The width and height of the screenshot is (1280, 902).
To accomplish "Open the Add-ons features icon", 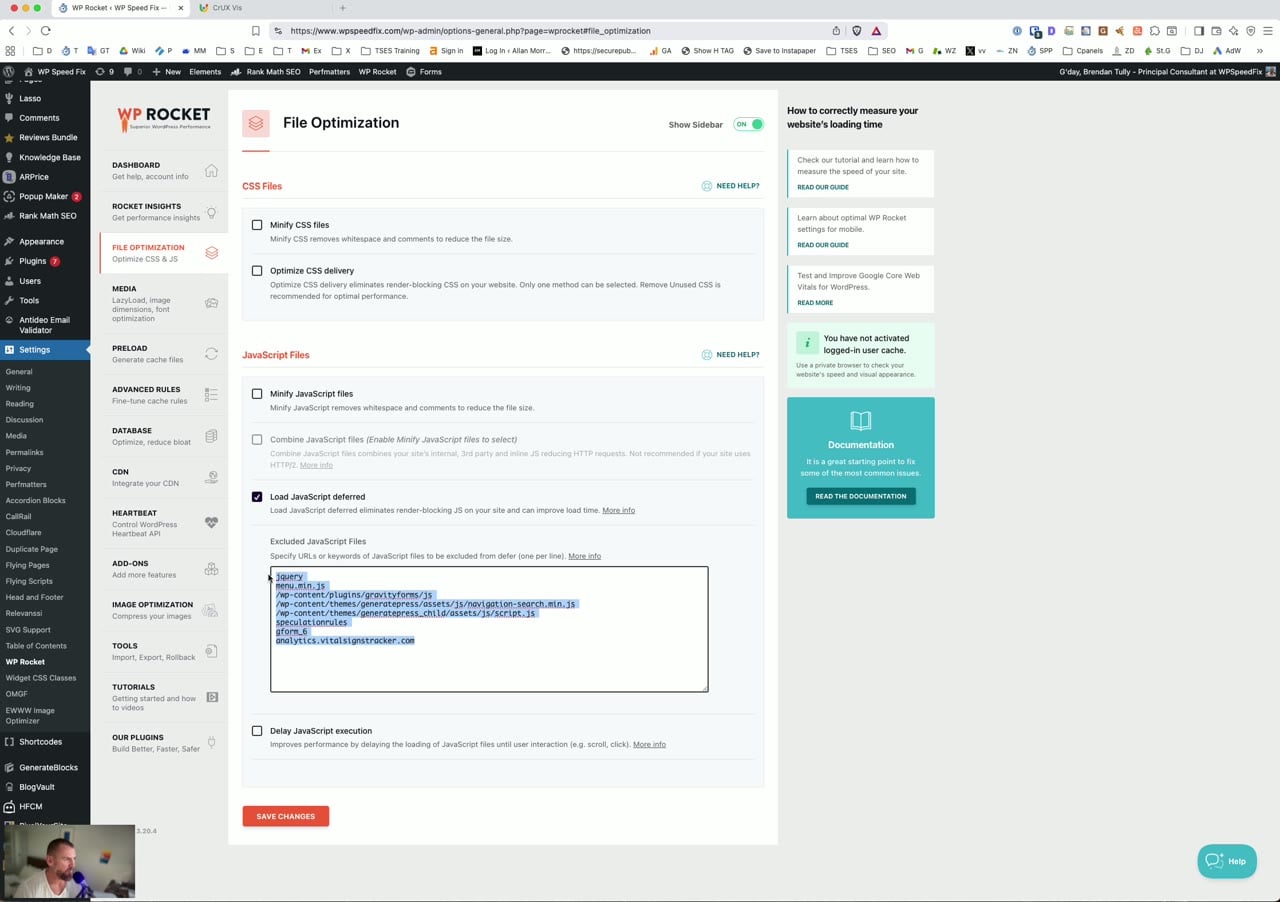I will tap(211, 568).
